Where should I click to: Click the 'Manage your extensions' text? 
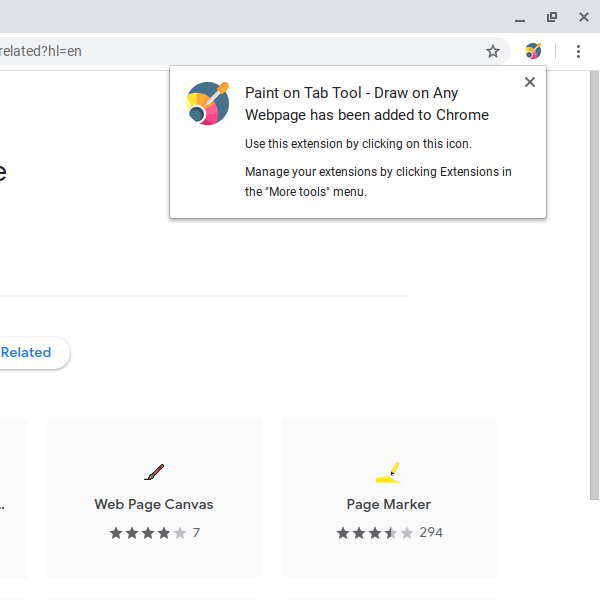coord(378,182)
